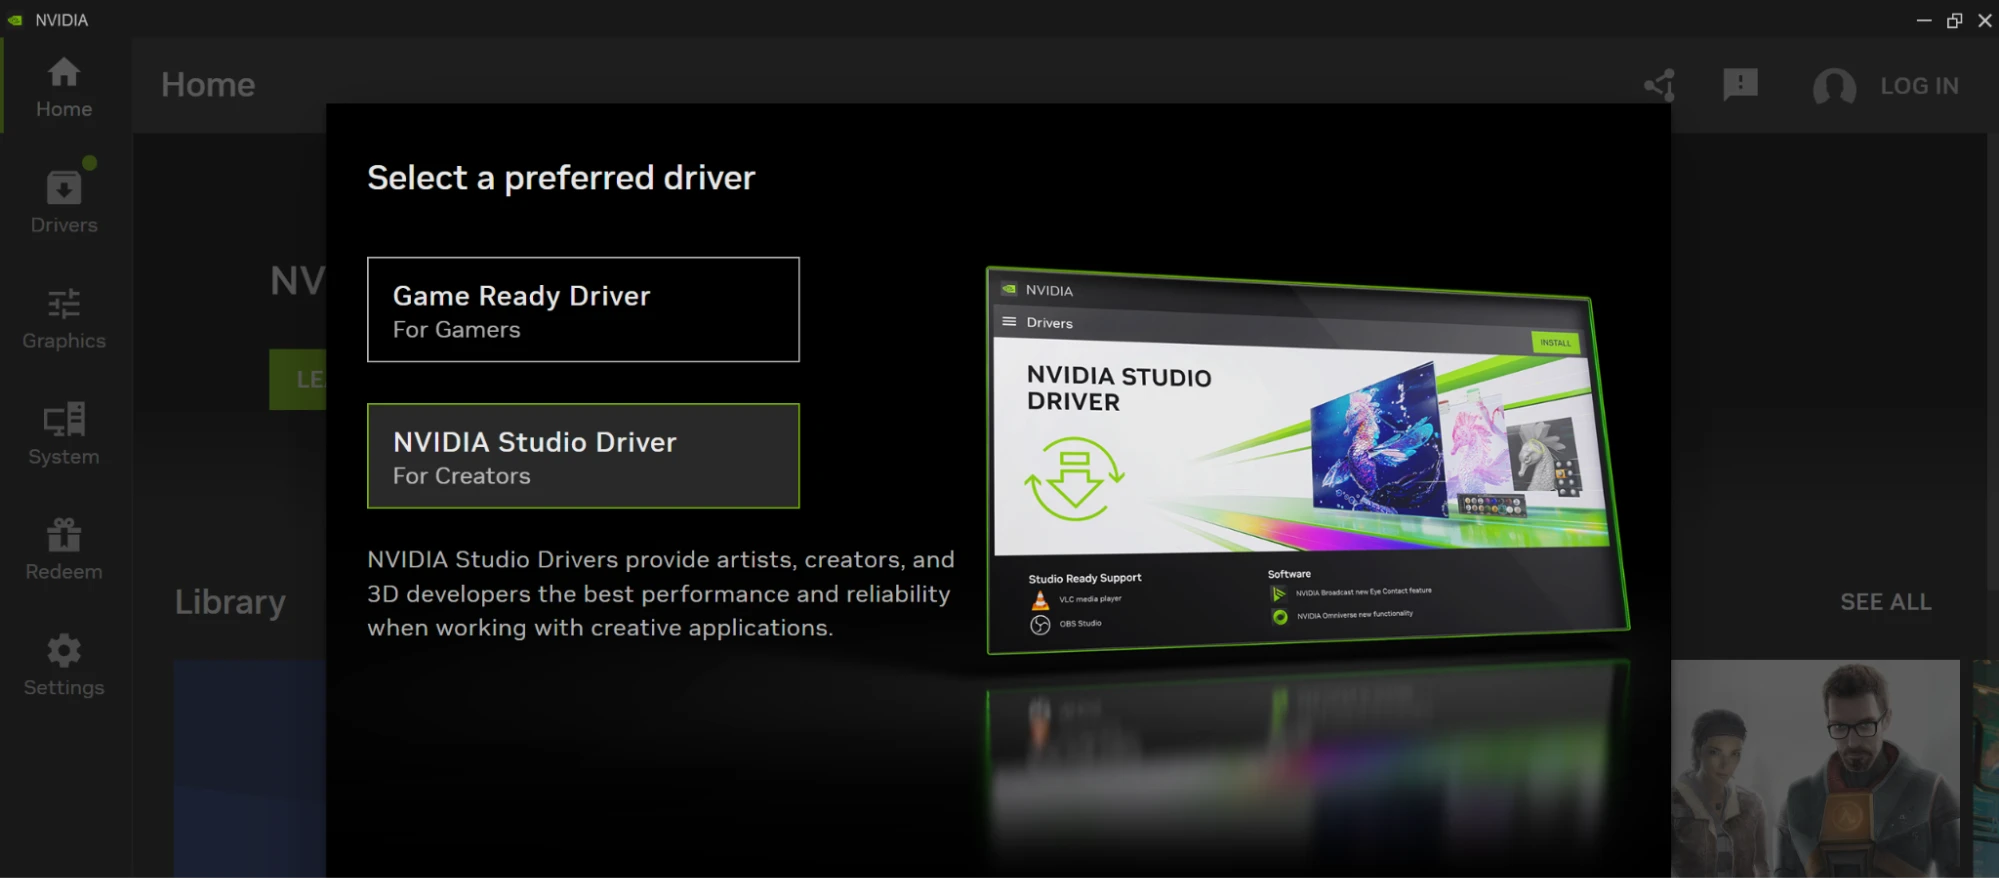Open the Drivers section in sidebar
The width and height of the screenshot is (1999, 879).
tap(64, 203)
